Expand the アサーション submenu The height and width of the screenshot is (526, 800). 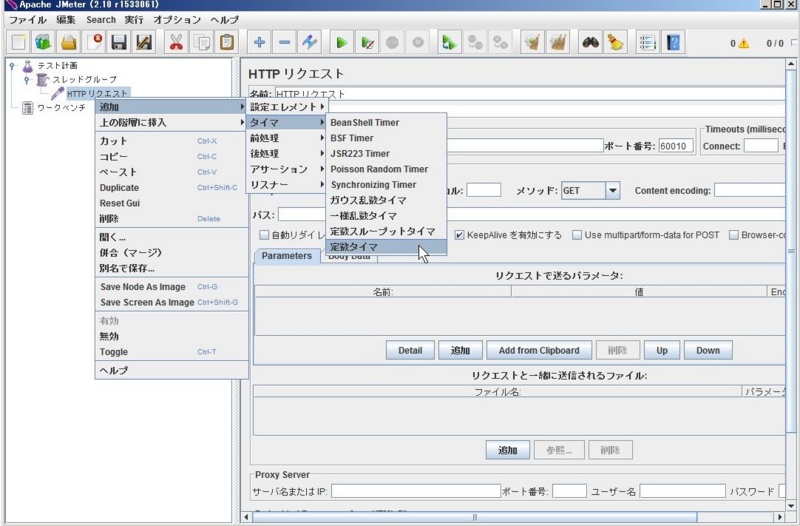click(x=287, y=169)
